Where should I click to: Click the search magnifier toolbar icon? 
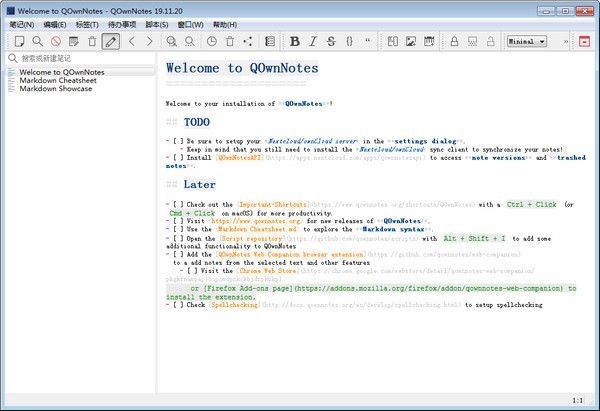[x=37, y=41]
